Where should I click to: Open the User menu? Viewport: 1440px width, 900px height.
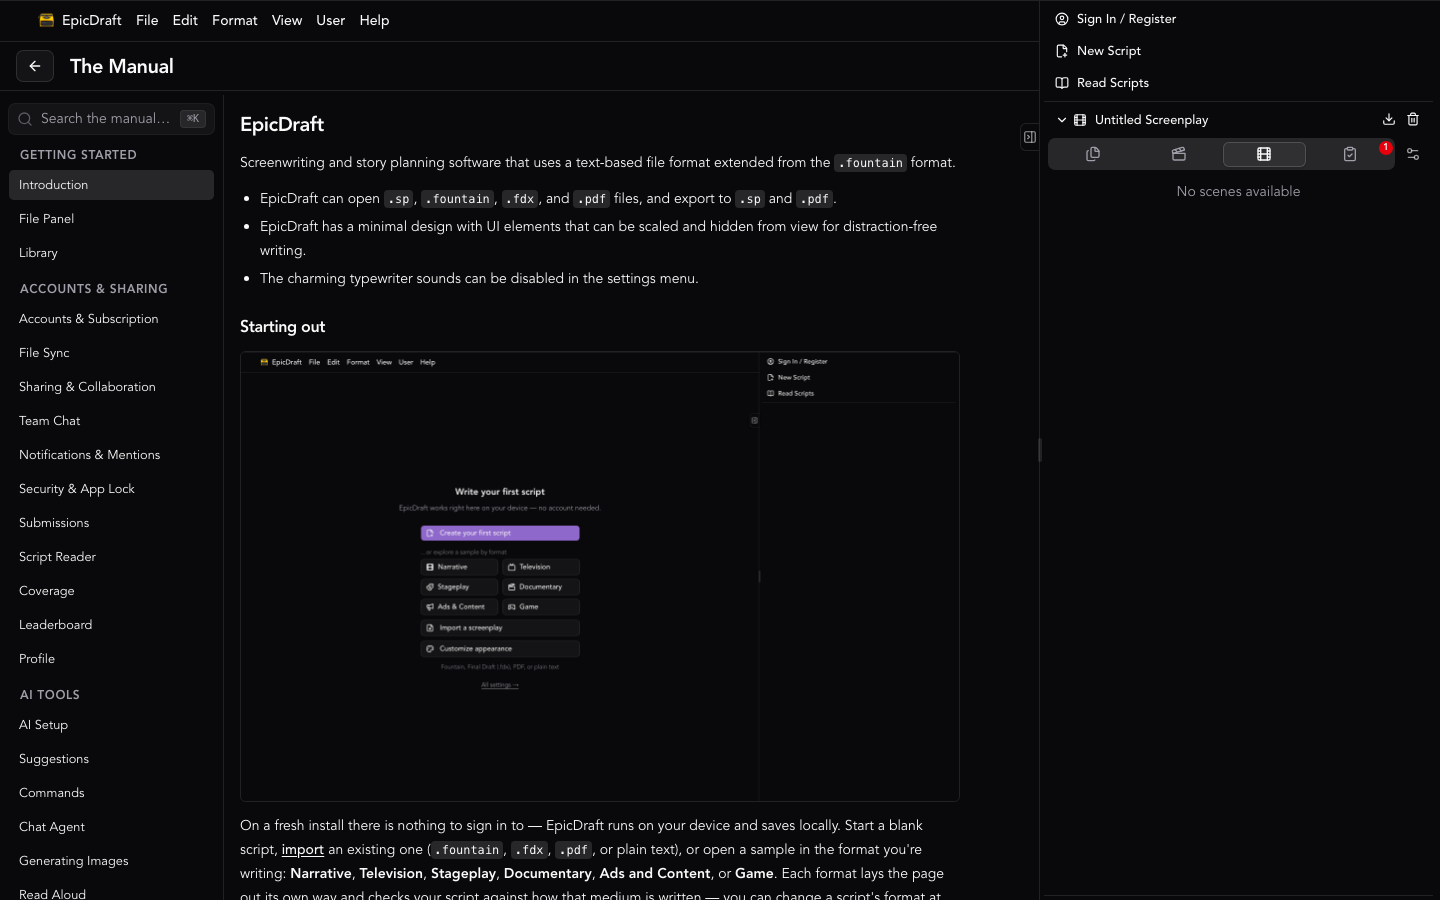click(331, 20)
